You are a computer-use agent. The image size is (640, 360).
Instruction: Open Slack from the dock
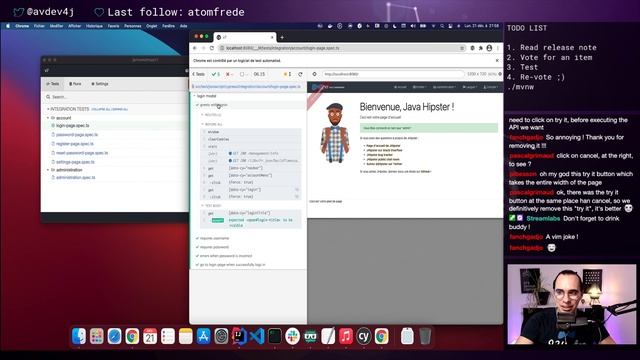(x=293, y=336)
